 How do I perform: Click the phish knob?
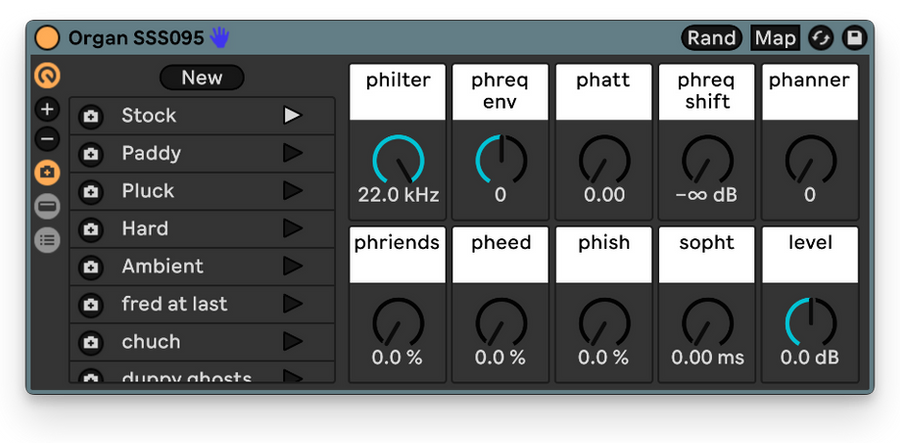pyautogui.click(x=604, y=323)
